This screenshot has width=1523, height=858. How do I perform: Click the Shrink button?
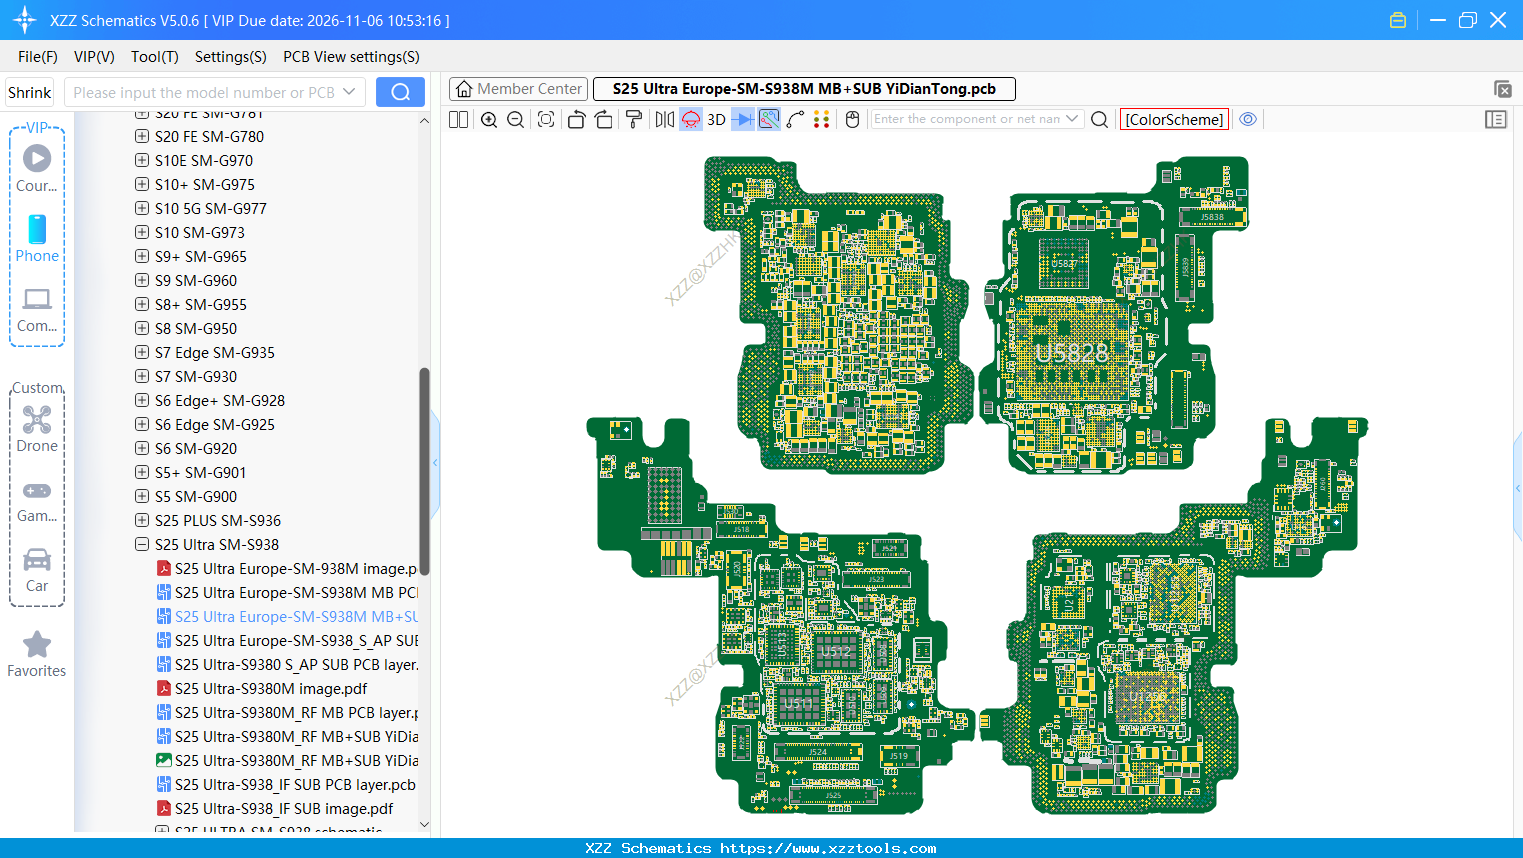point(29,92)
